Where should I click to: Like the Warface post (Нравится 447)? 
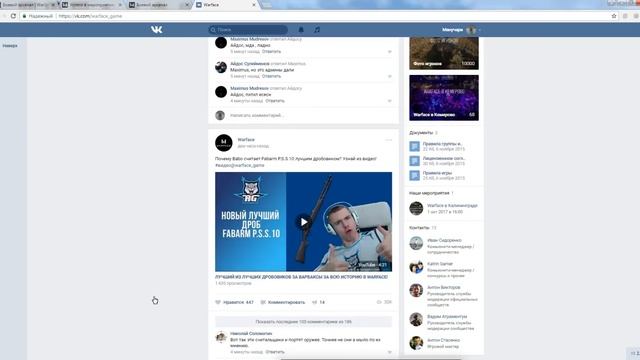pos(235,302)
